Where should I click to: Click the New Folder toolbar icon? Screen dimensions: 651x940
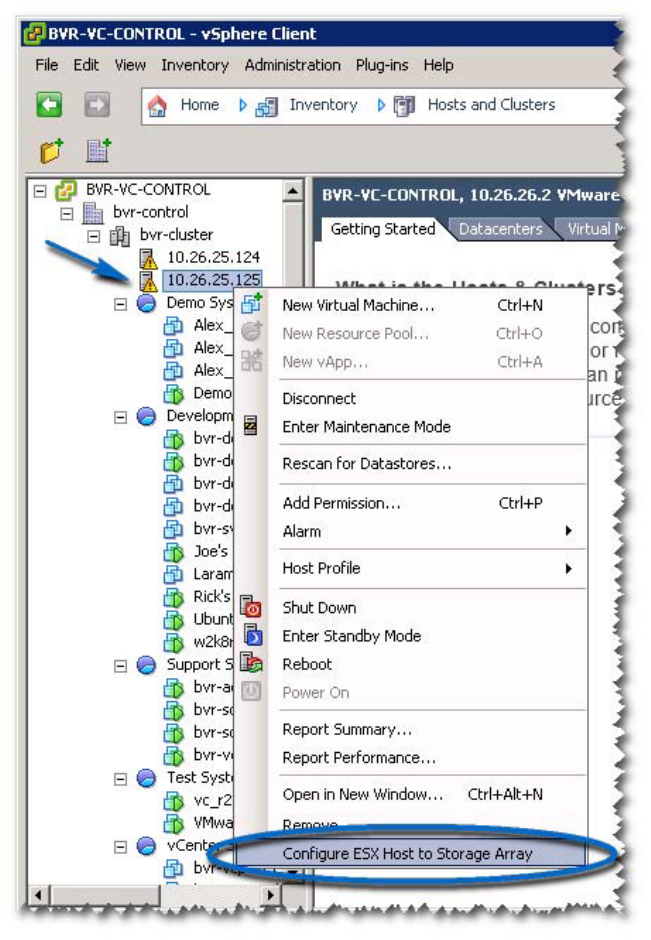click(x=52, y=151)
